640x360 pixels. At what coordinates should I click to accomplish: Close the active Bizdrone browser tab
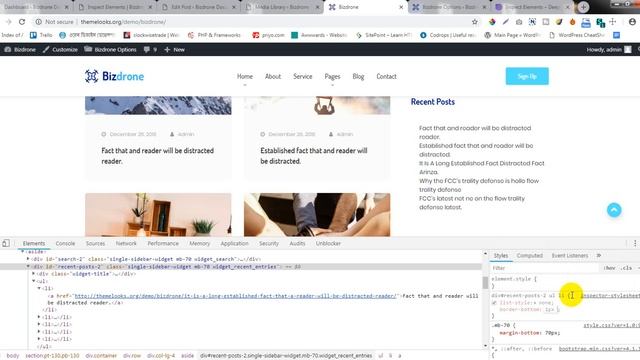[401, 7]
